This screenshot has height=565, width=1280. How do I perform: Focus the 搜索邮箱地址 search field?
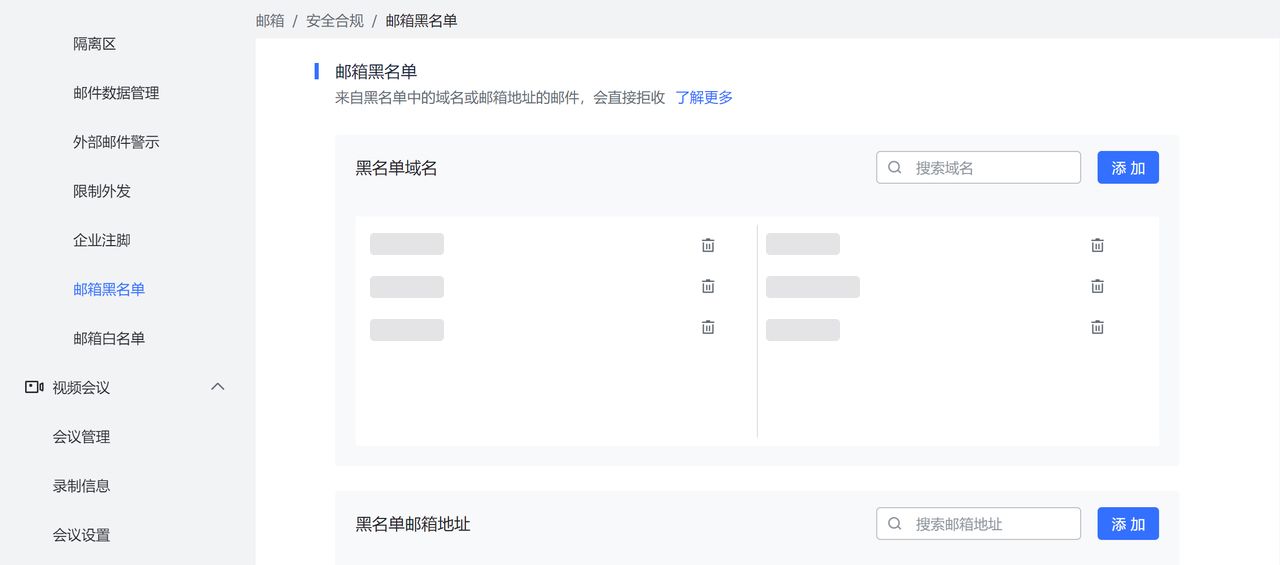click(x=990, y=524)
